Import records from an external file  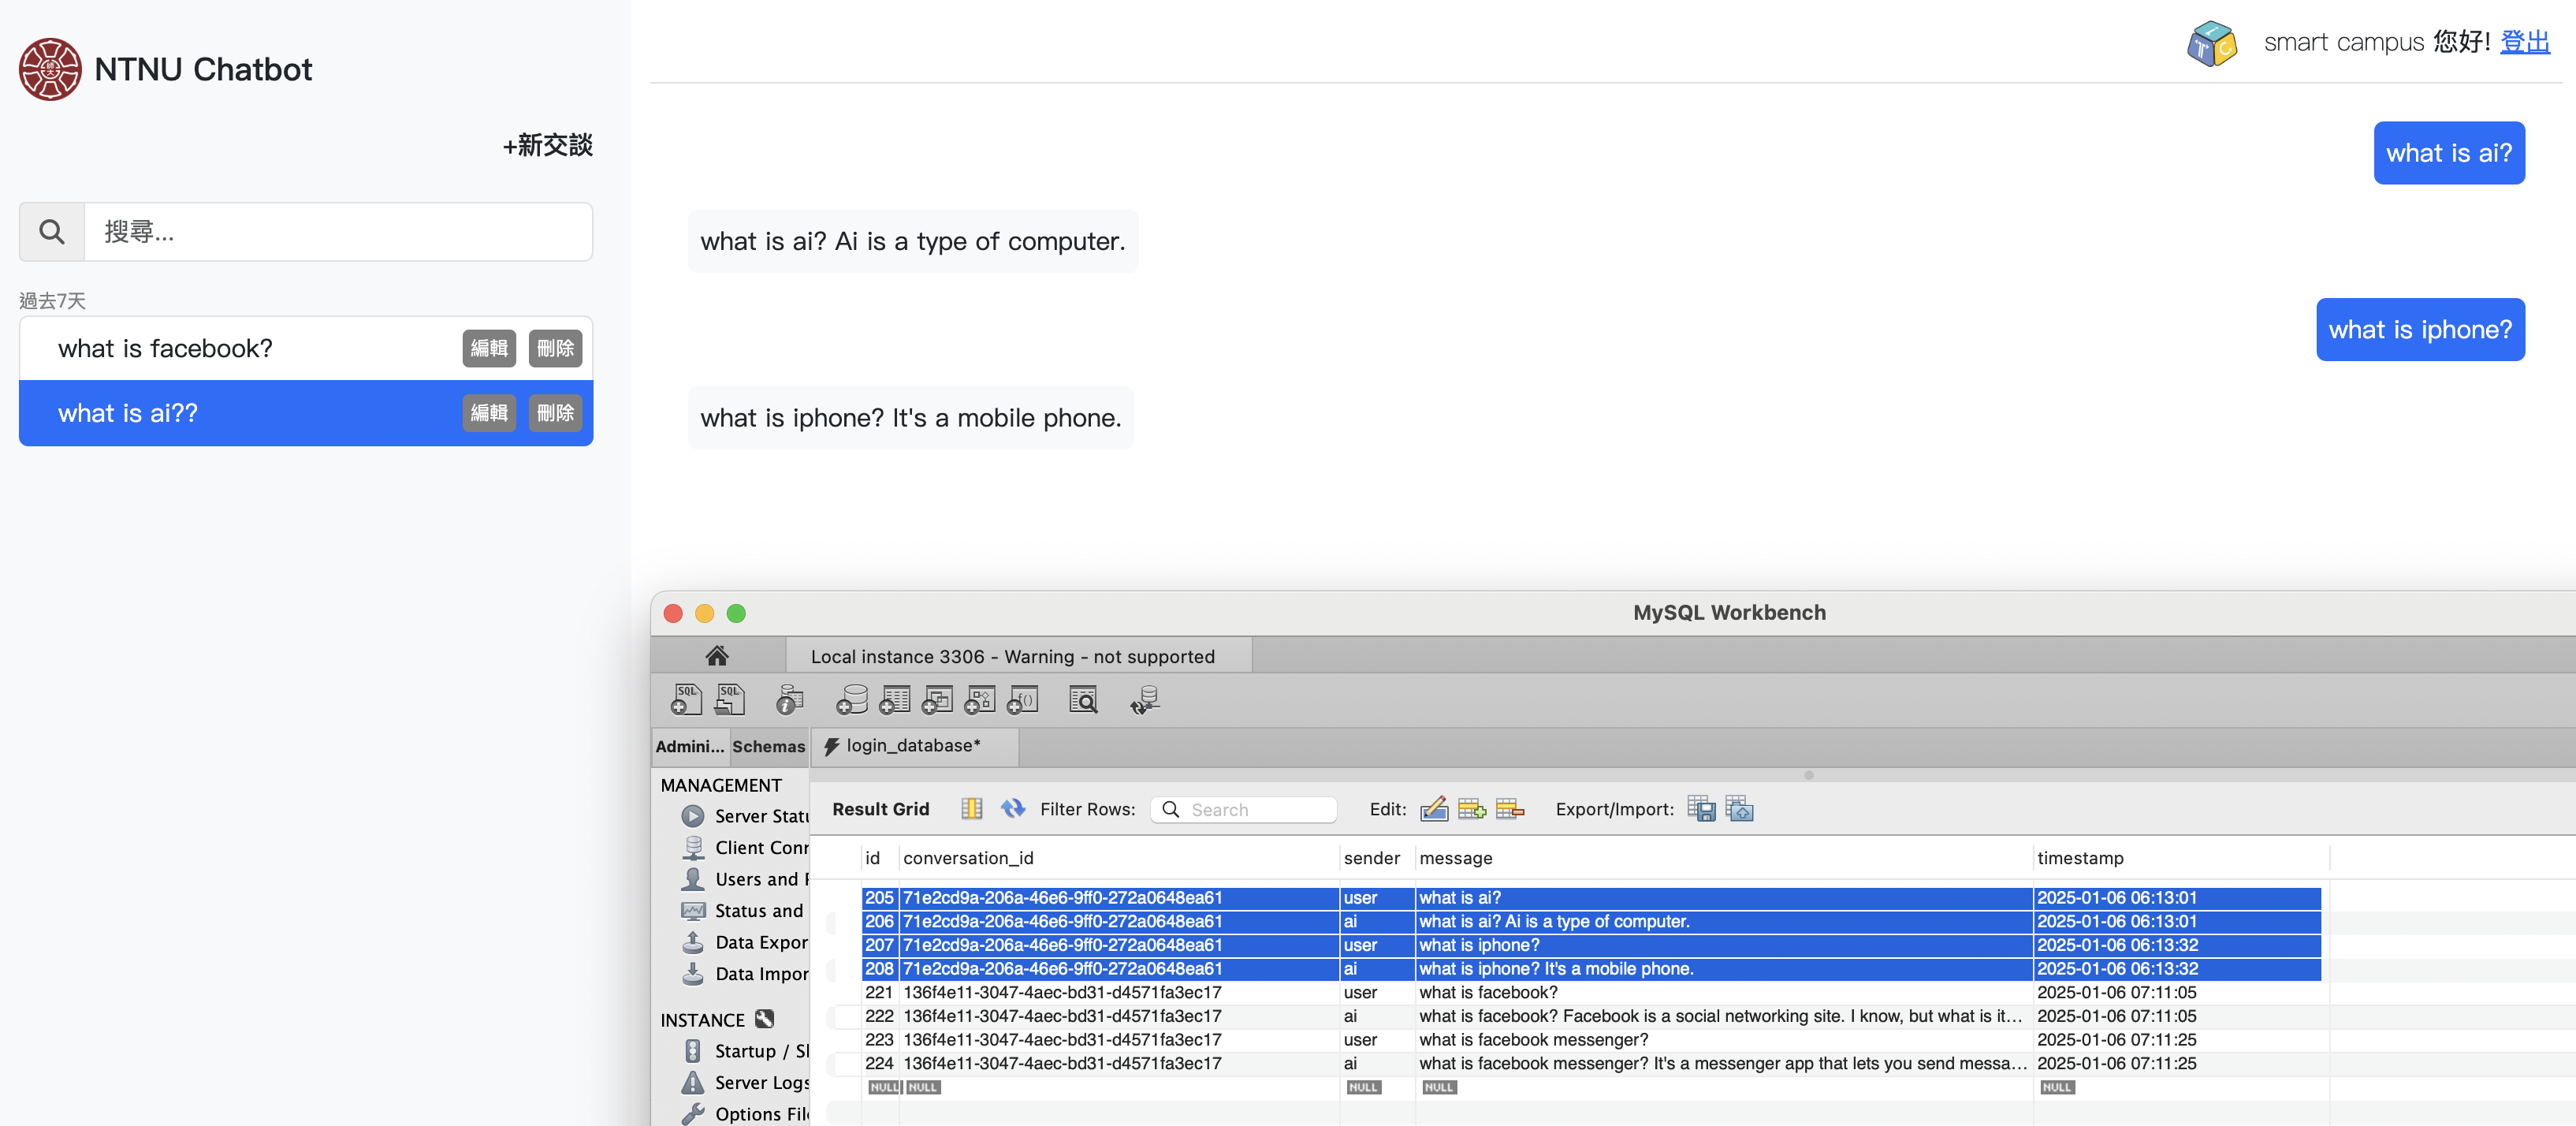(1740, 809)
